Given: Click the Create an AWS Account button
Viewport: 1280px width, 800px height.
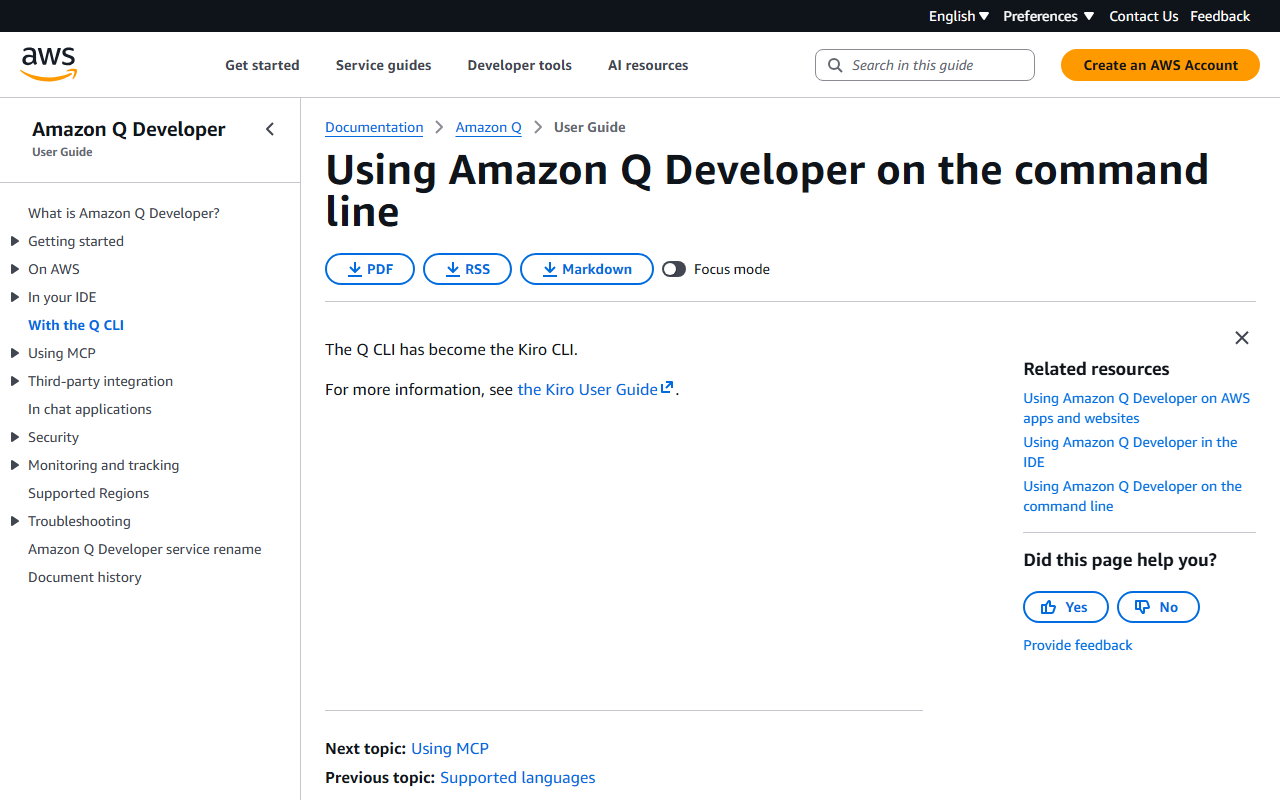Looking at the screenshot, I should coord(1160,65).
